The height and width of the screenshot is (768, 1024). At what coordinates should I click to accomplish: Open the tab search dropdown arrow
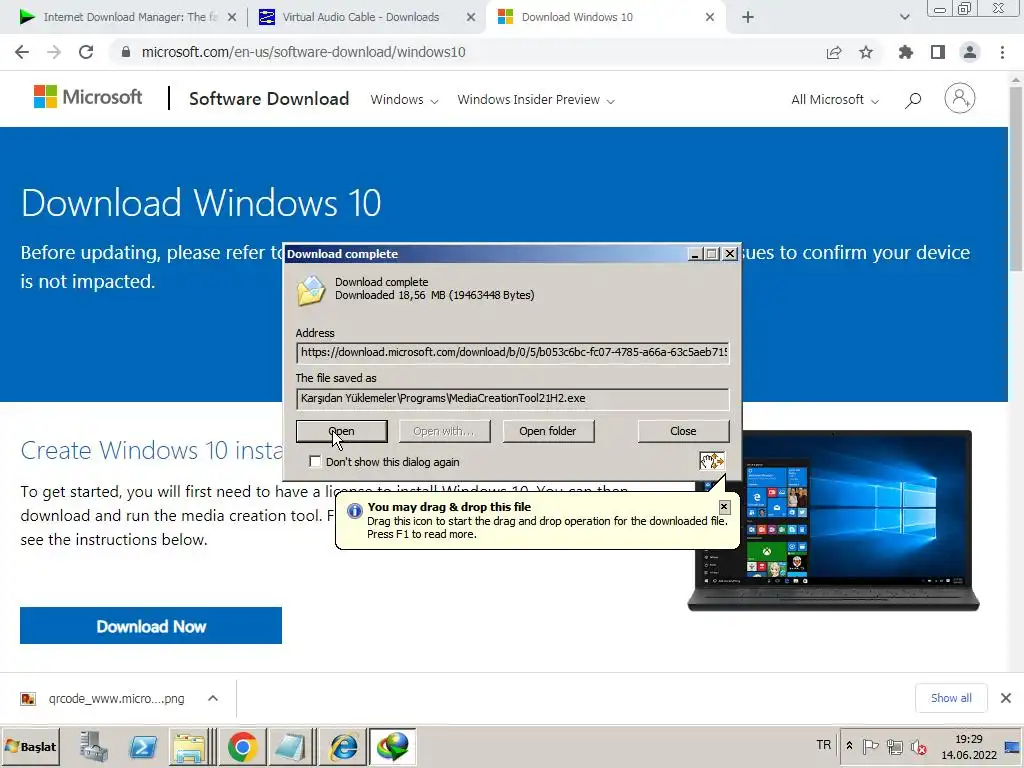(904, 17)
